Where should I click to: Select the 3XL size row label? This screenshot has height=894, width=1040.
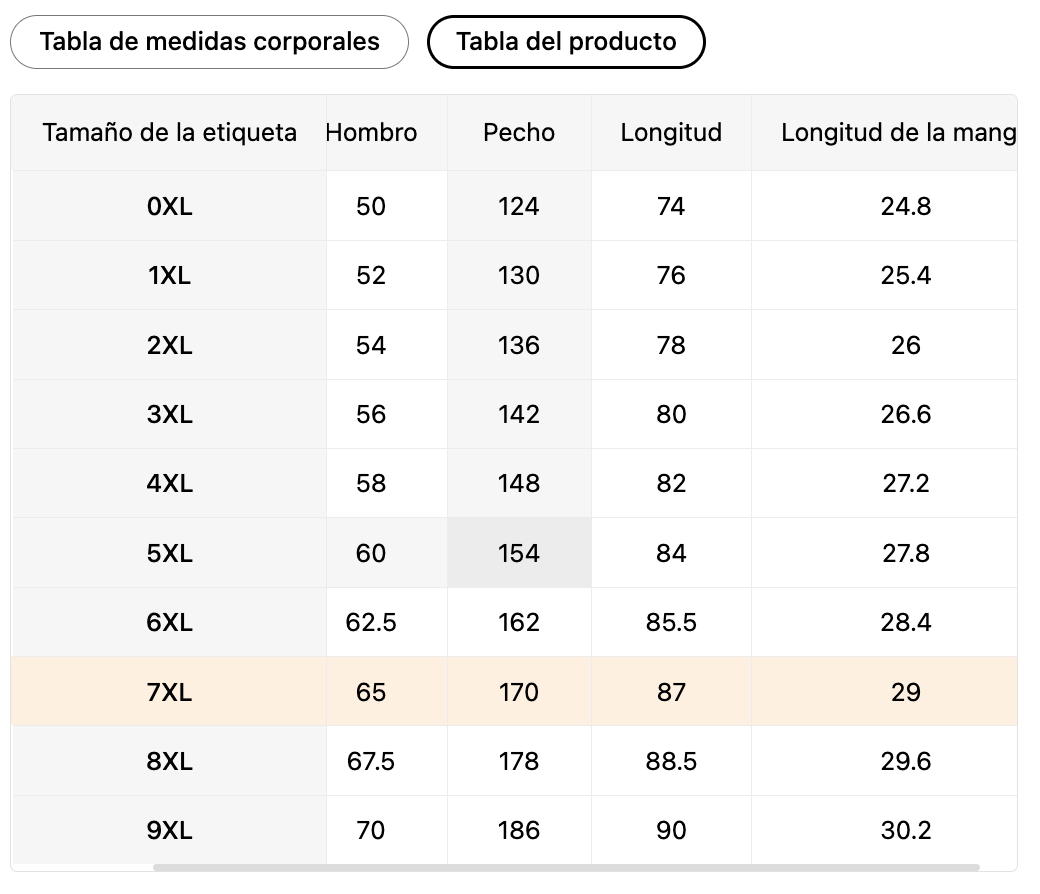click(169, 415)
